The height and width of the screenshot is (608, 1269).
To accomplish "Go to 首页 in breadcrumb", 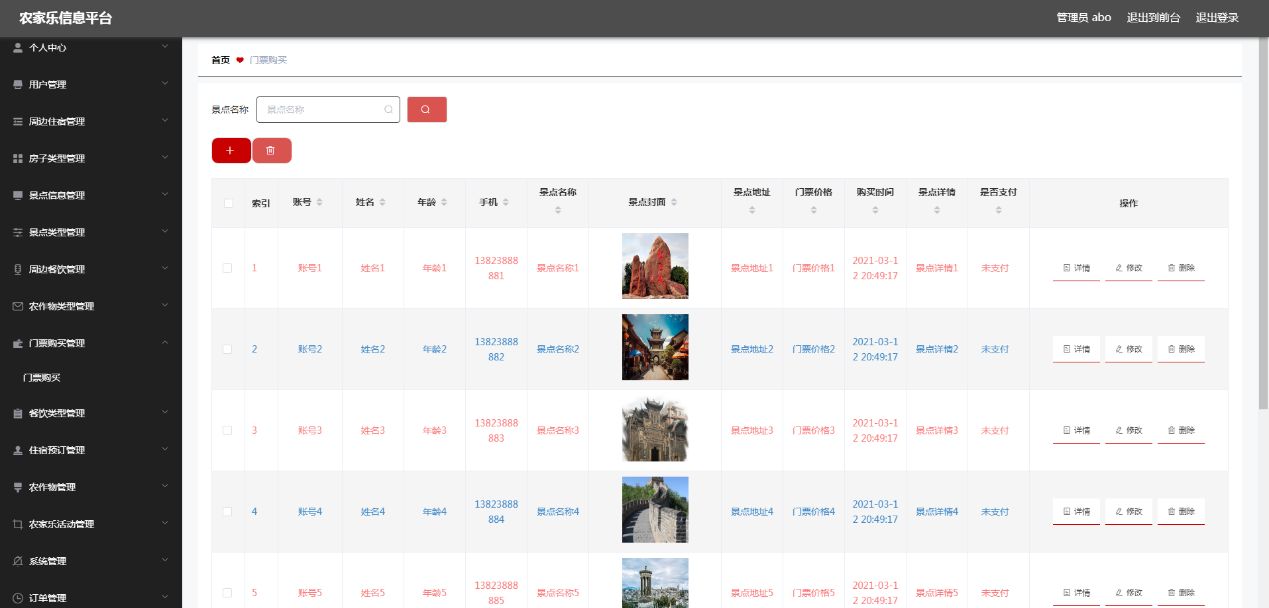I will point(220,60).
